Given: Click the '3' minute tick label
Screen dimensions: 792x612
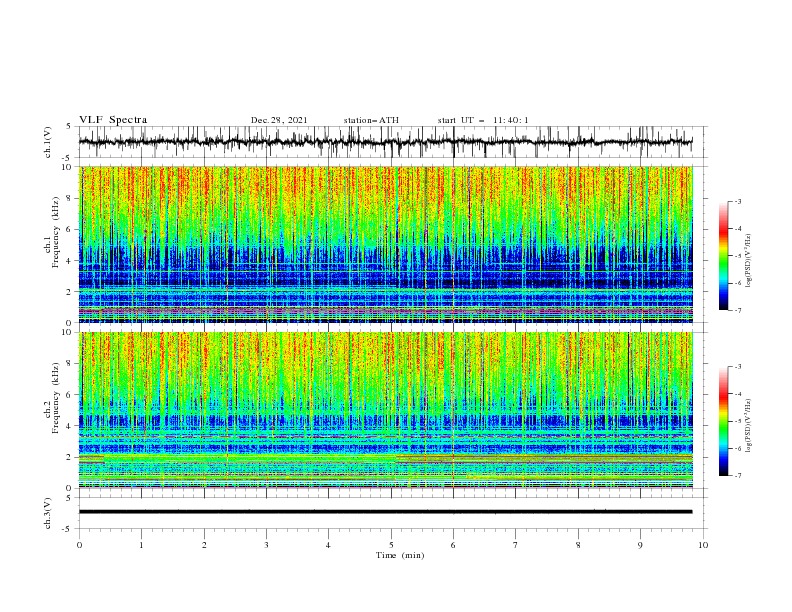Looking at the screenshot, I should pos(267,545).
